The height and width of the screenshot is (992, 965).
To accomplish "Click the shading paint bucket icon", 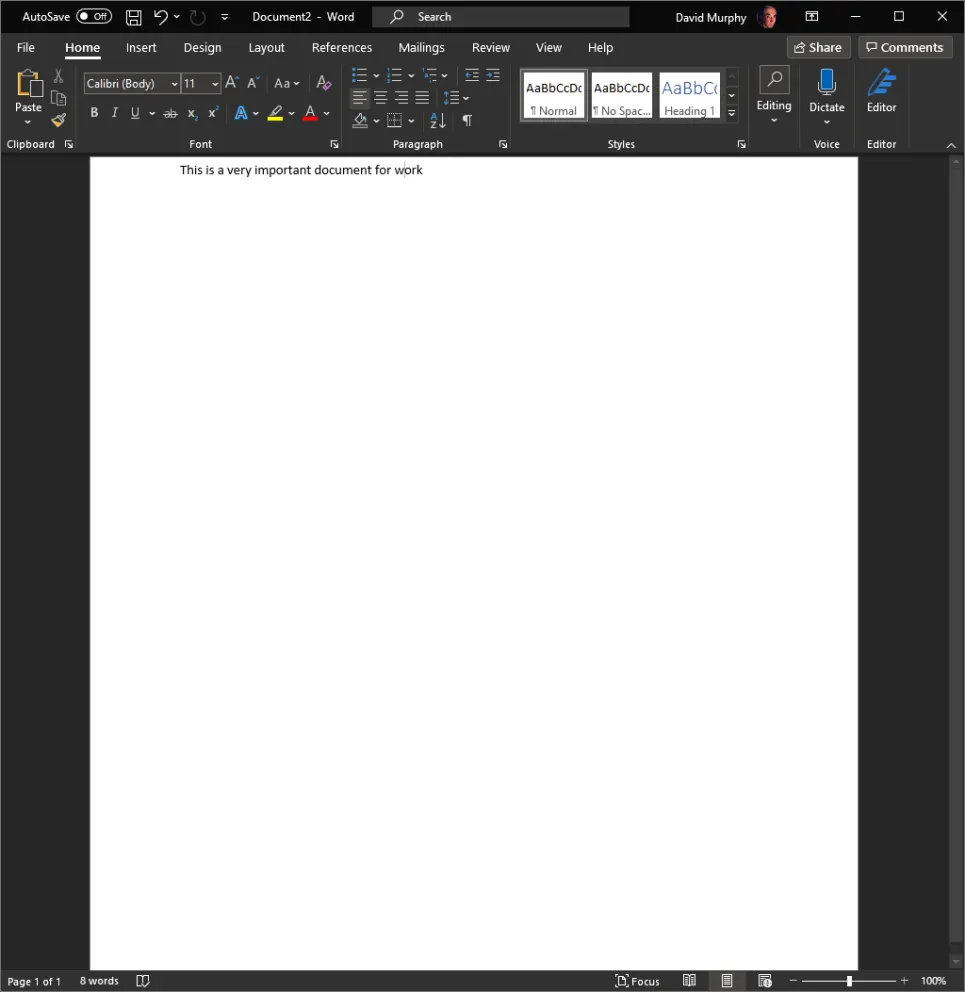I will point(359,120).
